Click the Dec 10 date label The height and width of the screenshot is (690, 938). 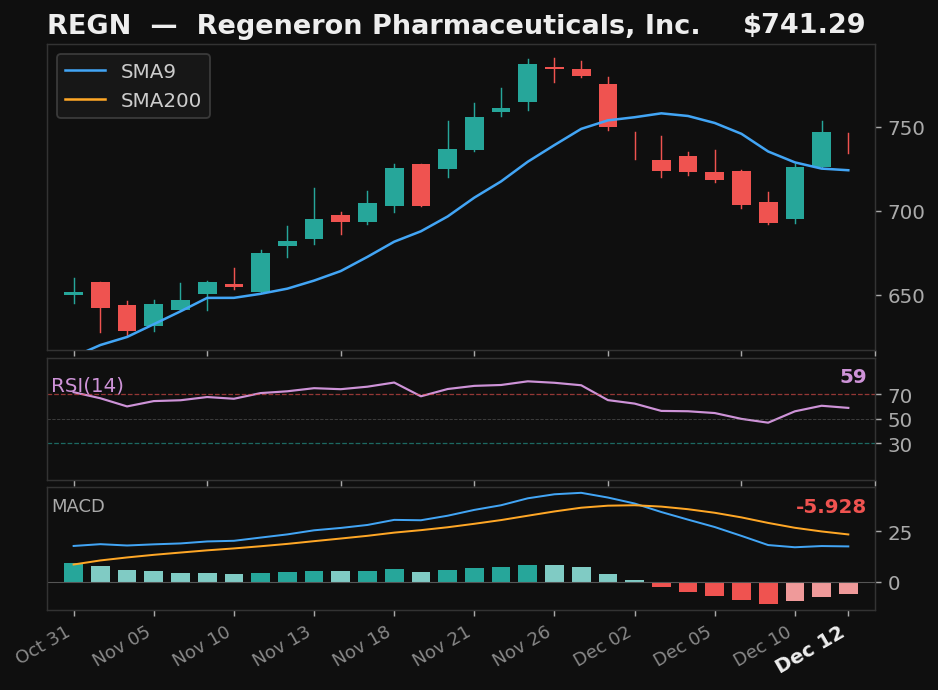pos(763,646)
